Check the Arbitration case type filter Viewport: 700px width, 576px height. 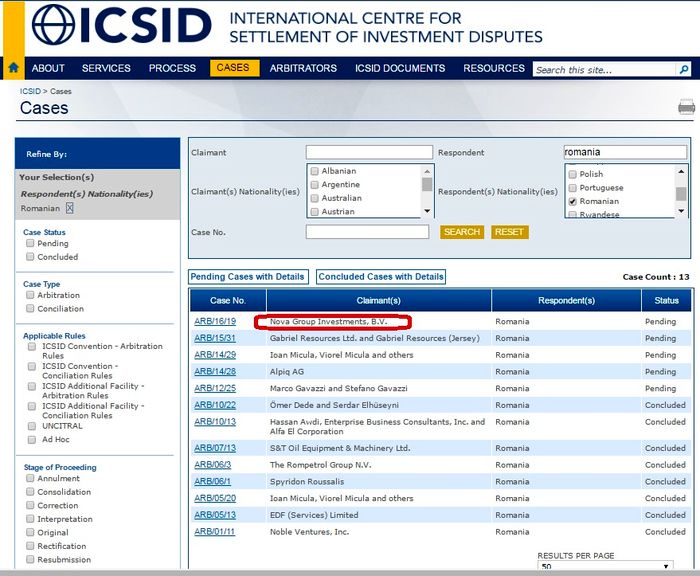[30, 295]
